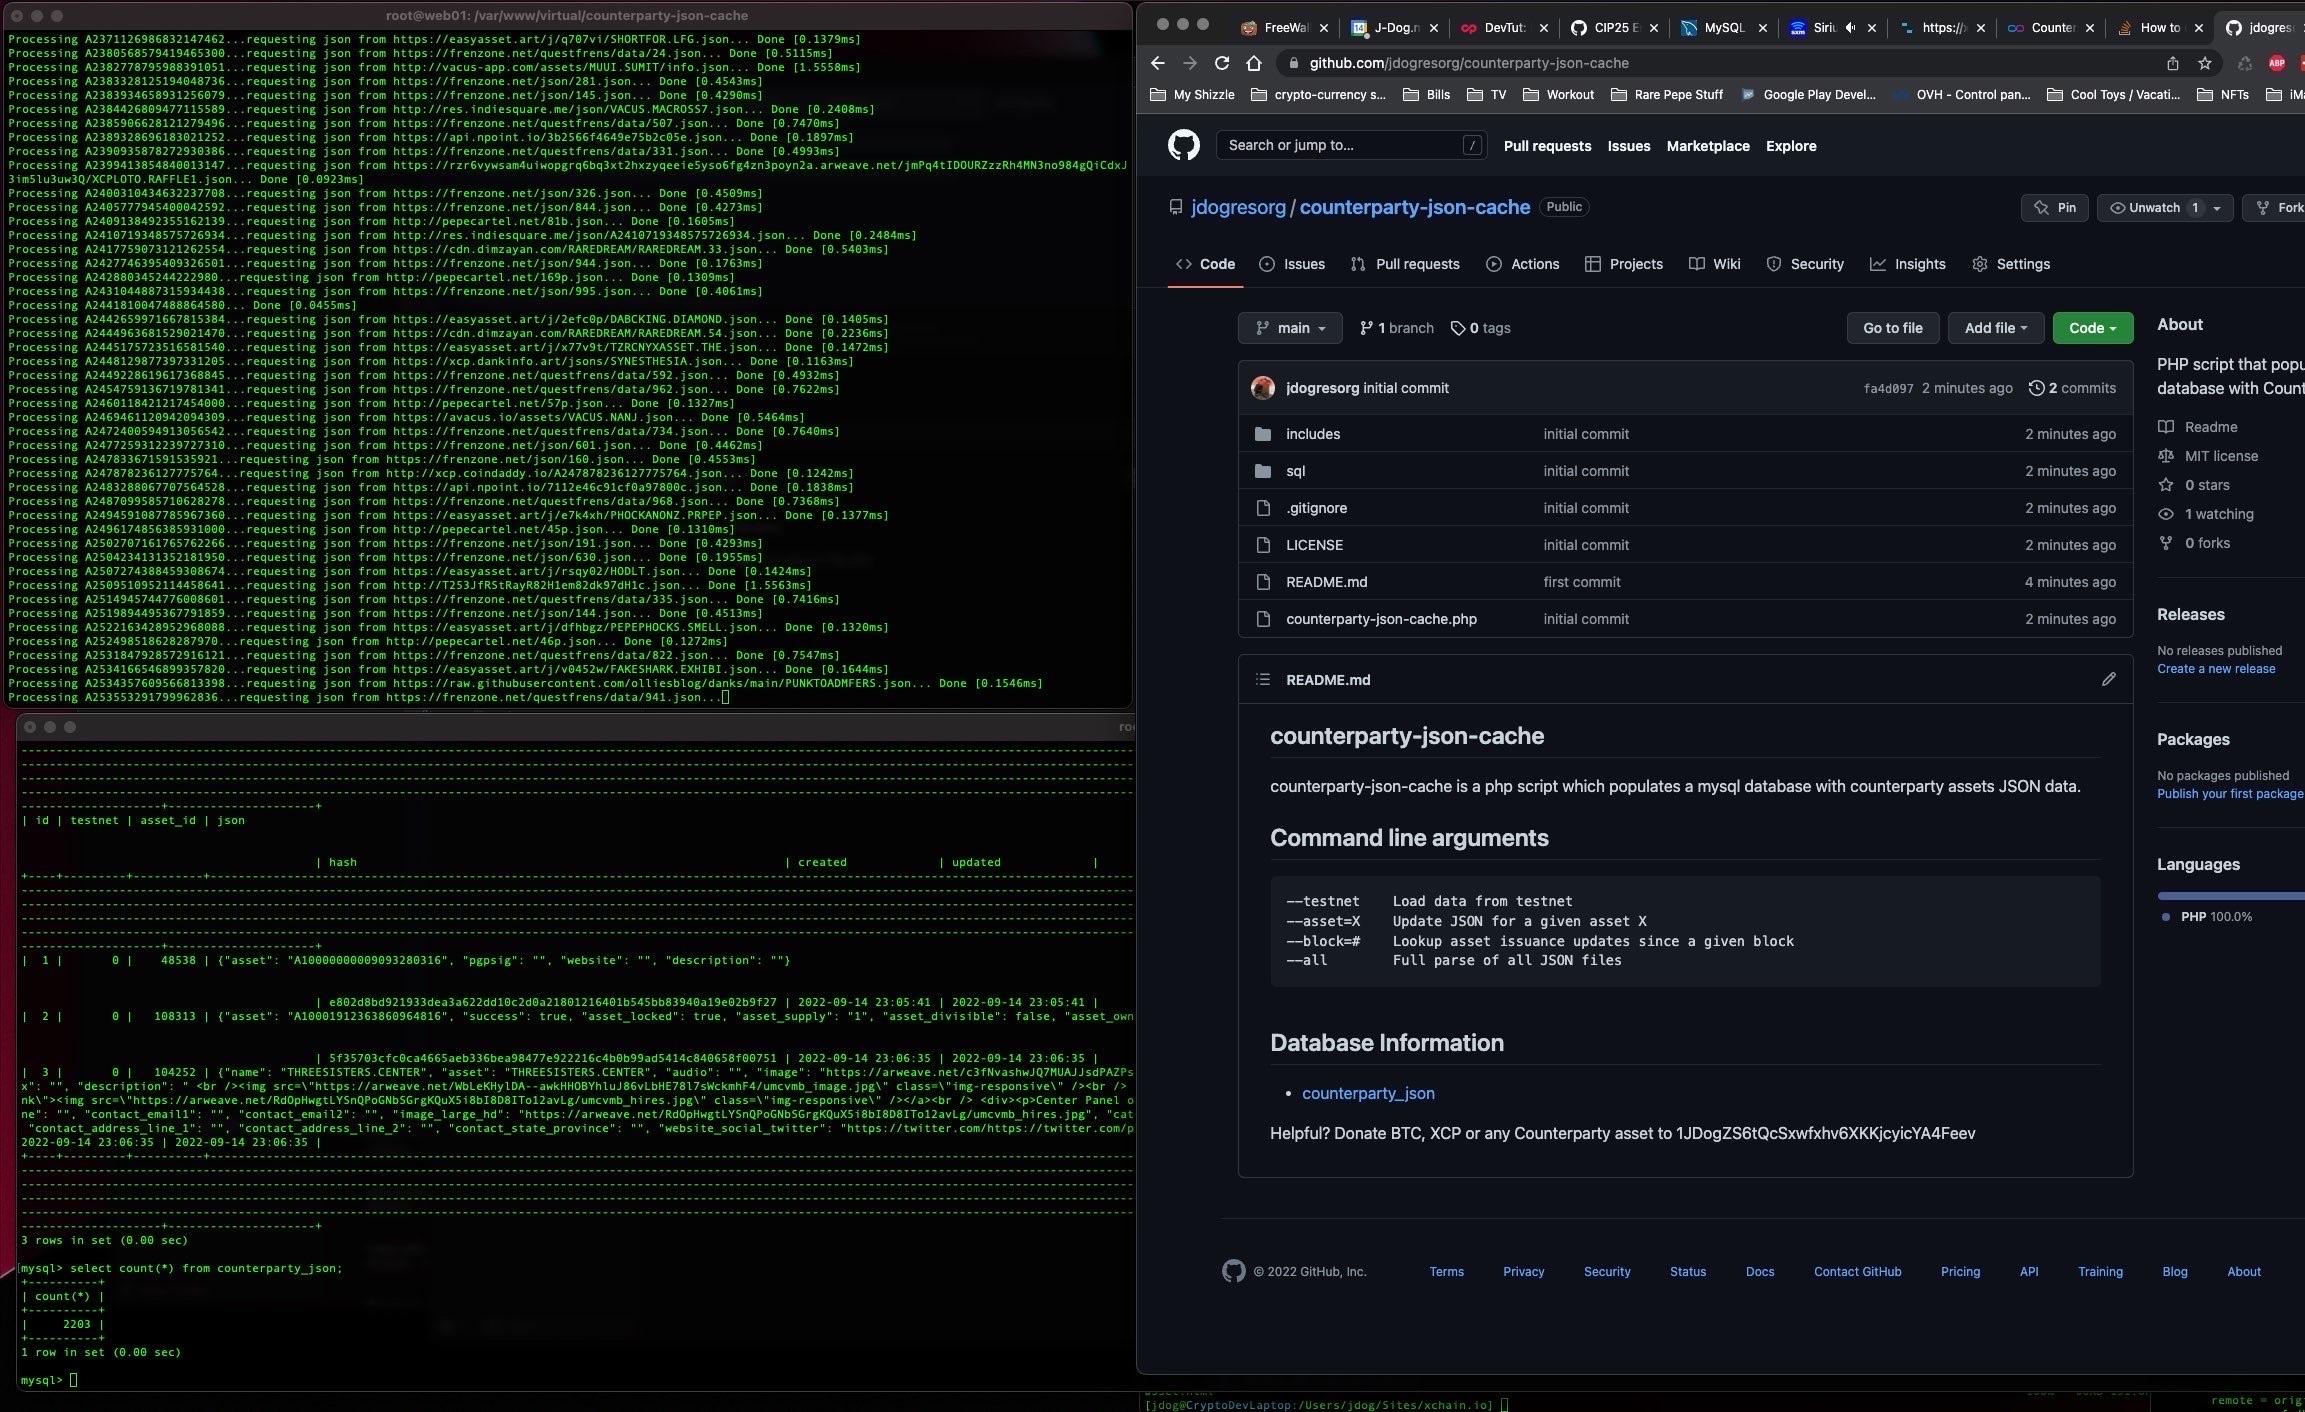Open the Insights tab
The image size is (2305, 1412).
(1908, 264)
